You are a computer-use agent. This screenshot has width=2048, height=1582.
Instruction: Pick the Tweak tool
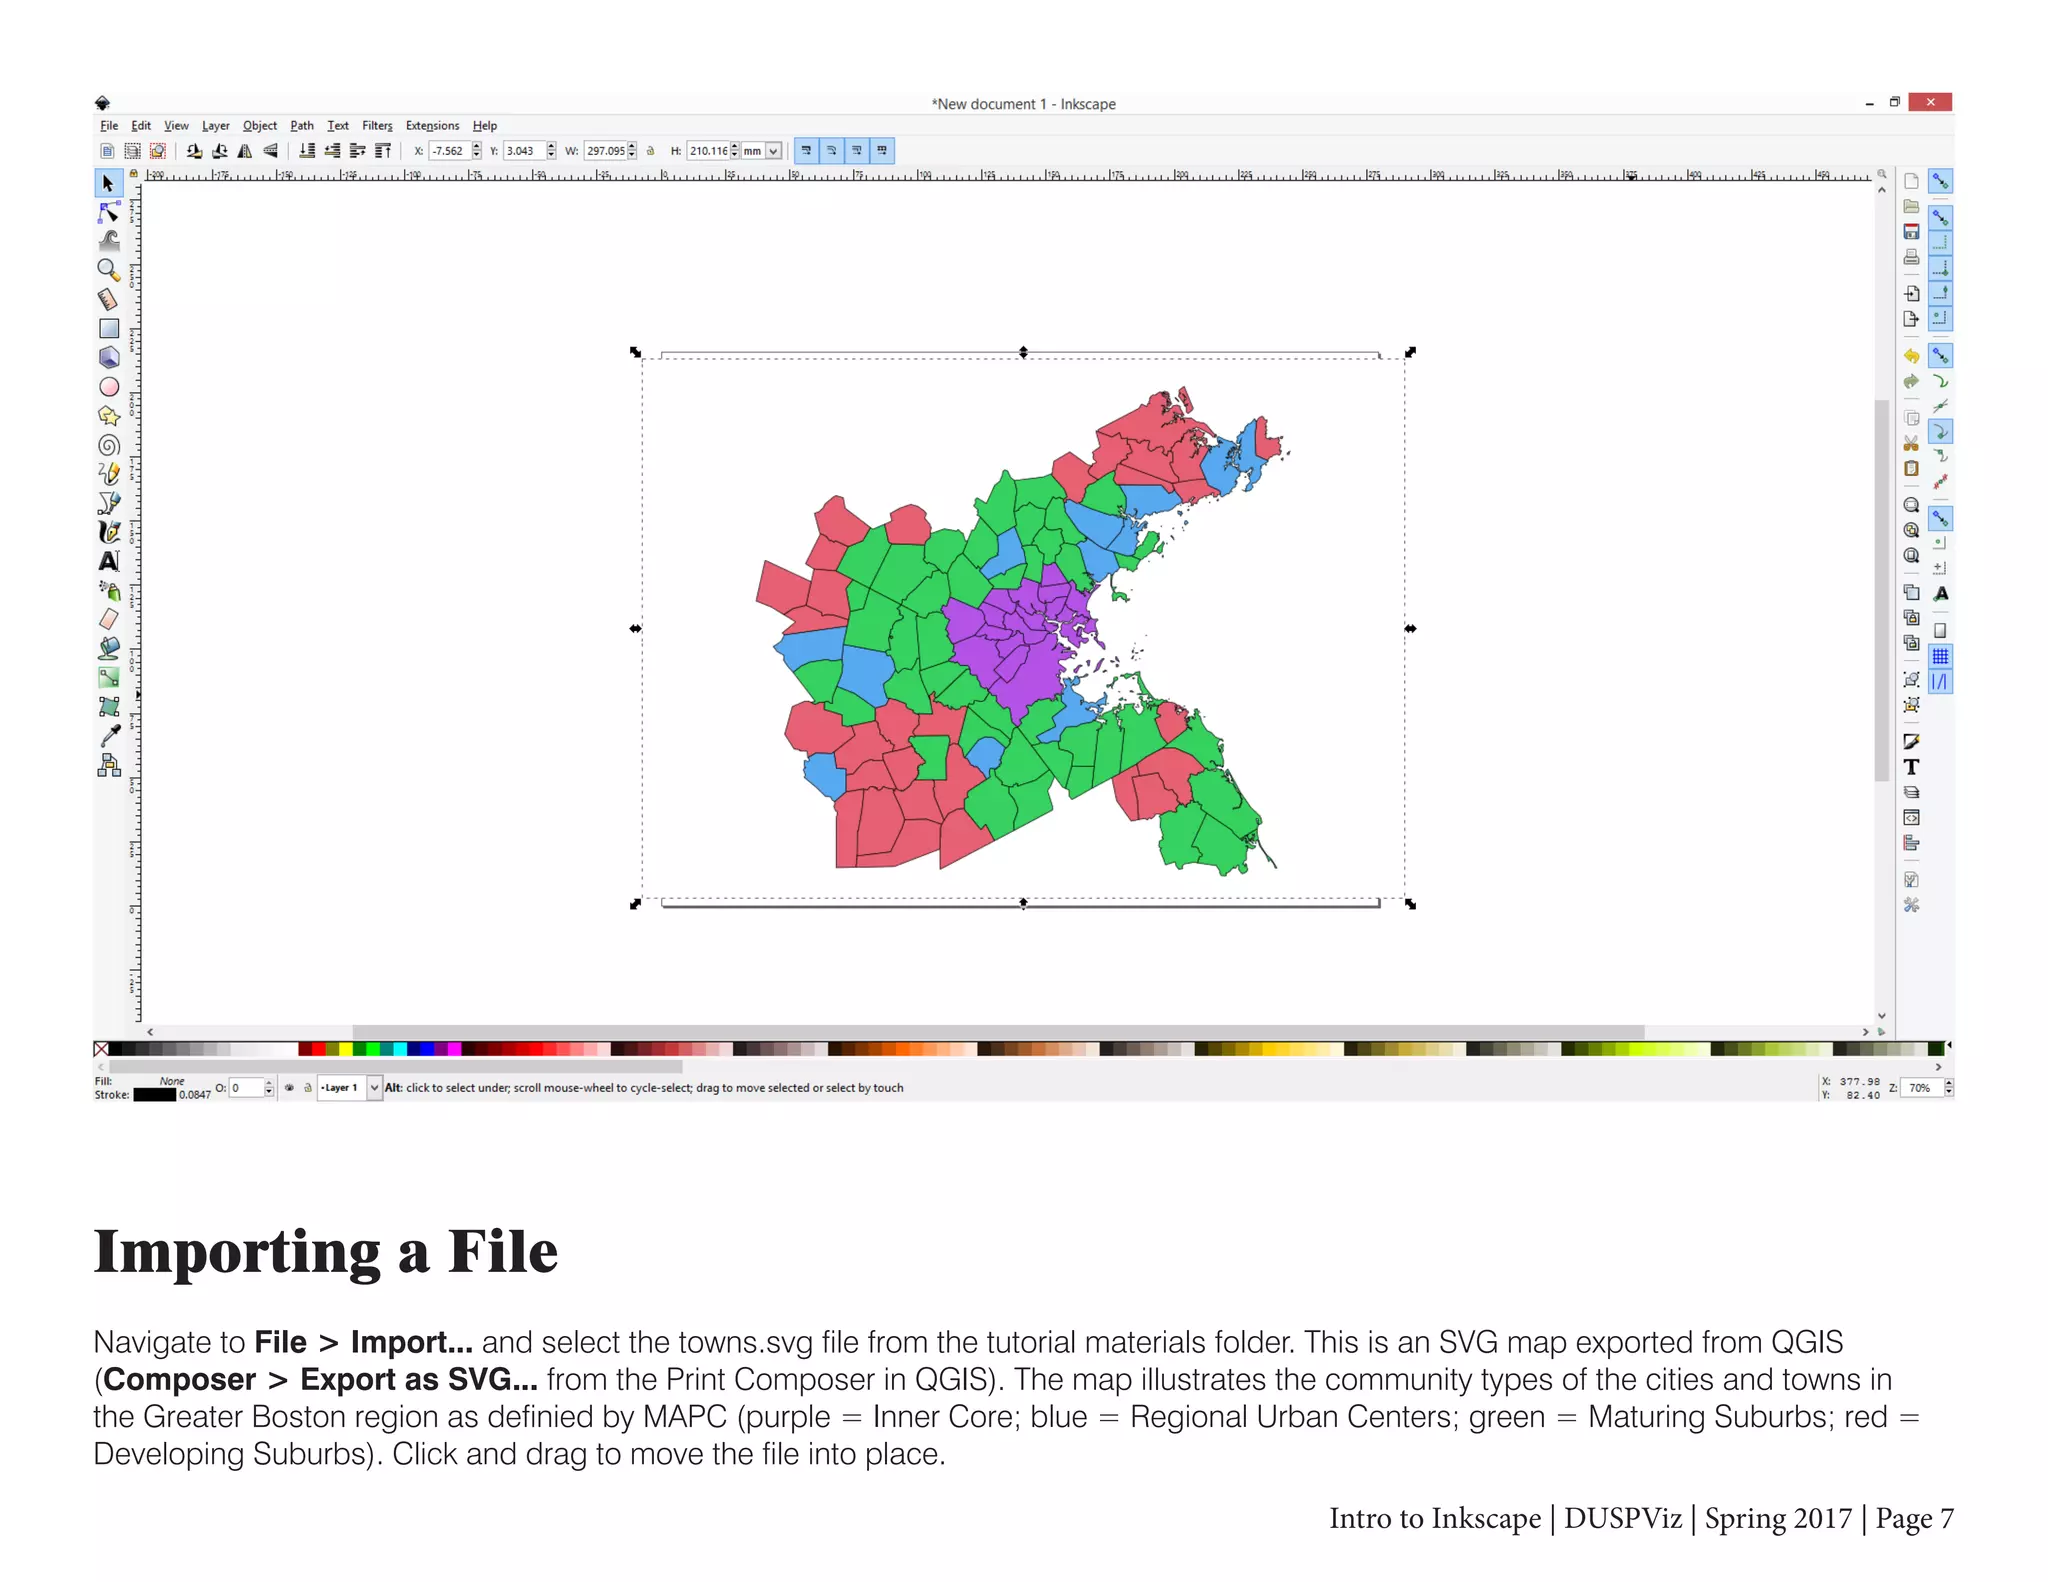click(109, 241)
